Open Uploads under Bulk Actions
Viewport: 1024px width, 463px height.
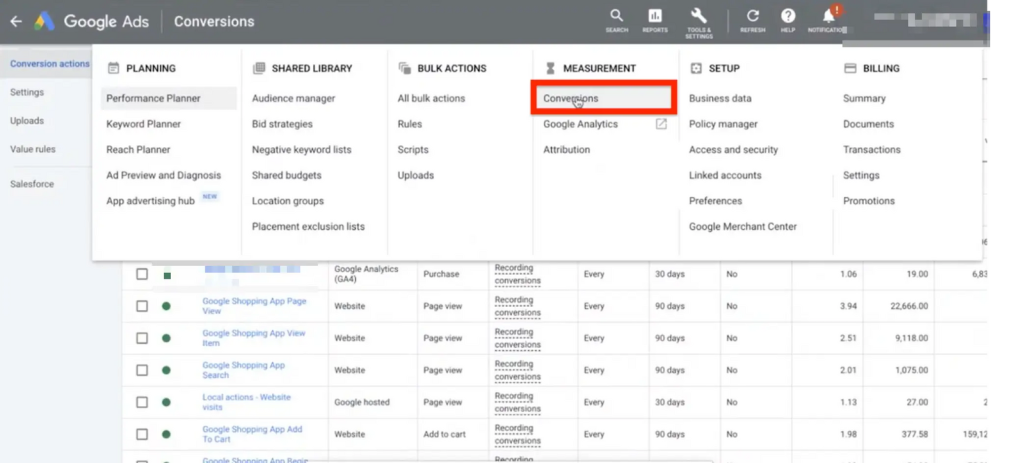pyautogui.click(x=416, y=175)
